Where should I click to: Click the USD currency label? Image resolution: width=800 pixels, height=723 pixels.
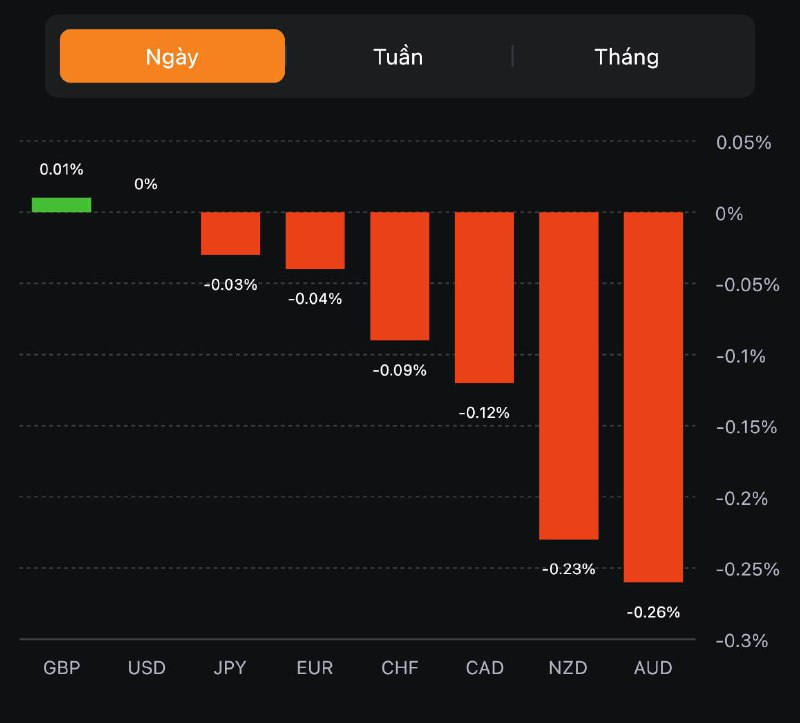point(146,667)
